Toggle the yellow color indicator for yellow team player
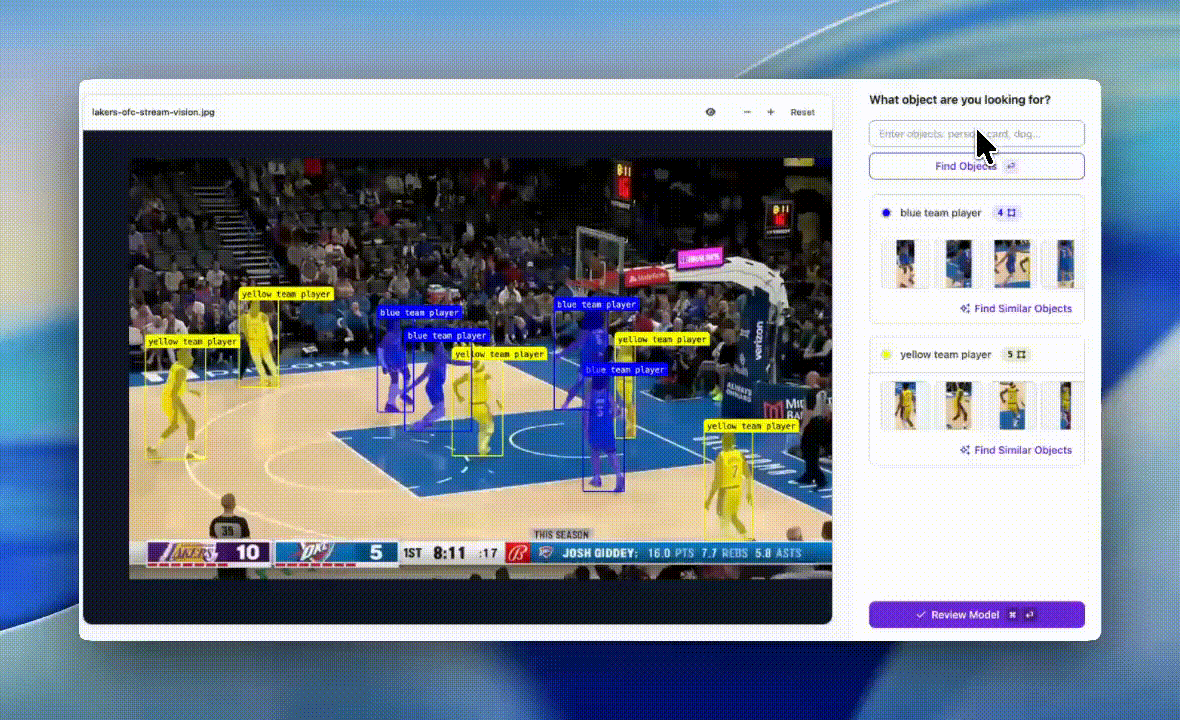Image resolution: width=1180 pixels, height=720 pixels. (x=886, y=354)
